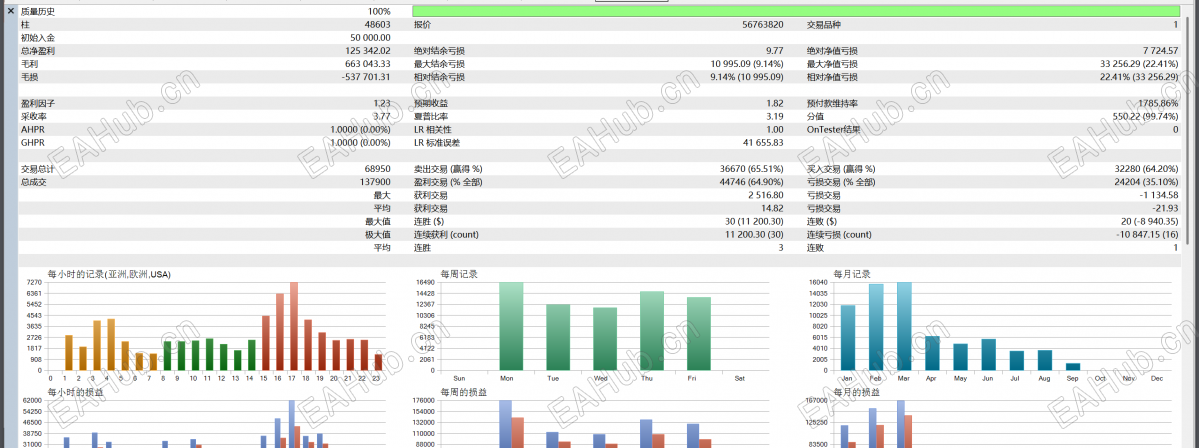Select long trades value 32280 (64.20%)
Image resolution: width=1199 pixels, height=448 pixels.
[1146, 168]
